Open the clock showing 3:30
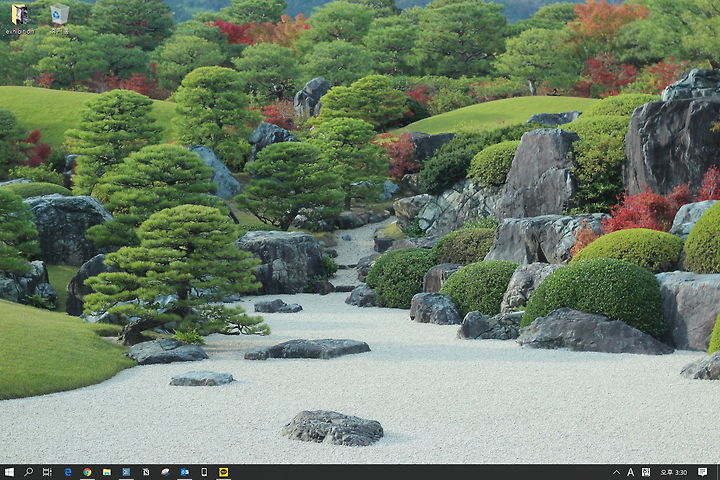 tap(674, 472)
